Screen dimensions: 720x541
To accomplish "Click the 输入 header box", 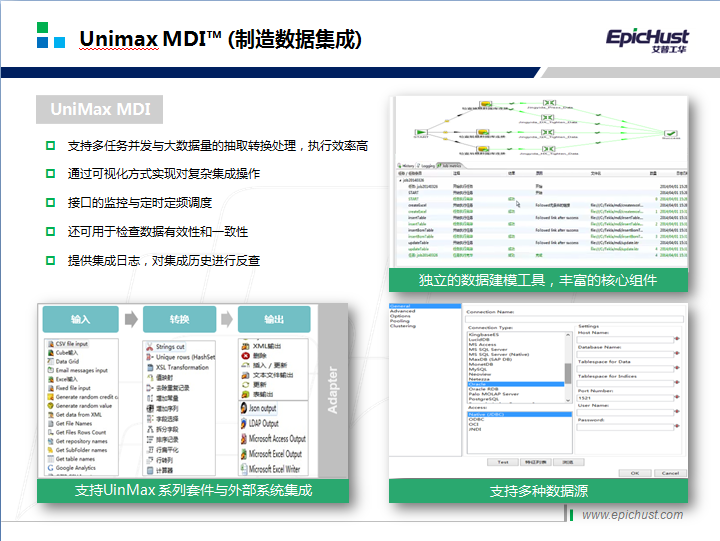I will point(80,319).
